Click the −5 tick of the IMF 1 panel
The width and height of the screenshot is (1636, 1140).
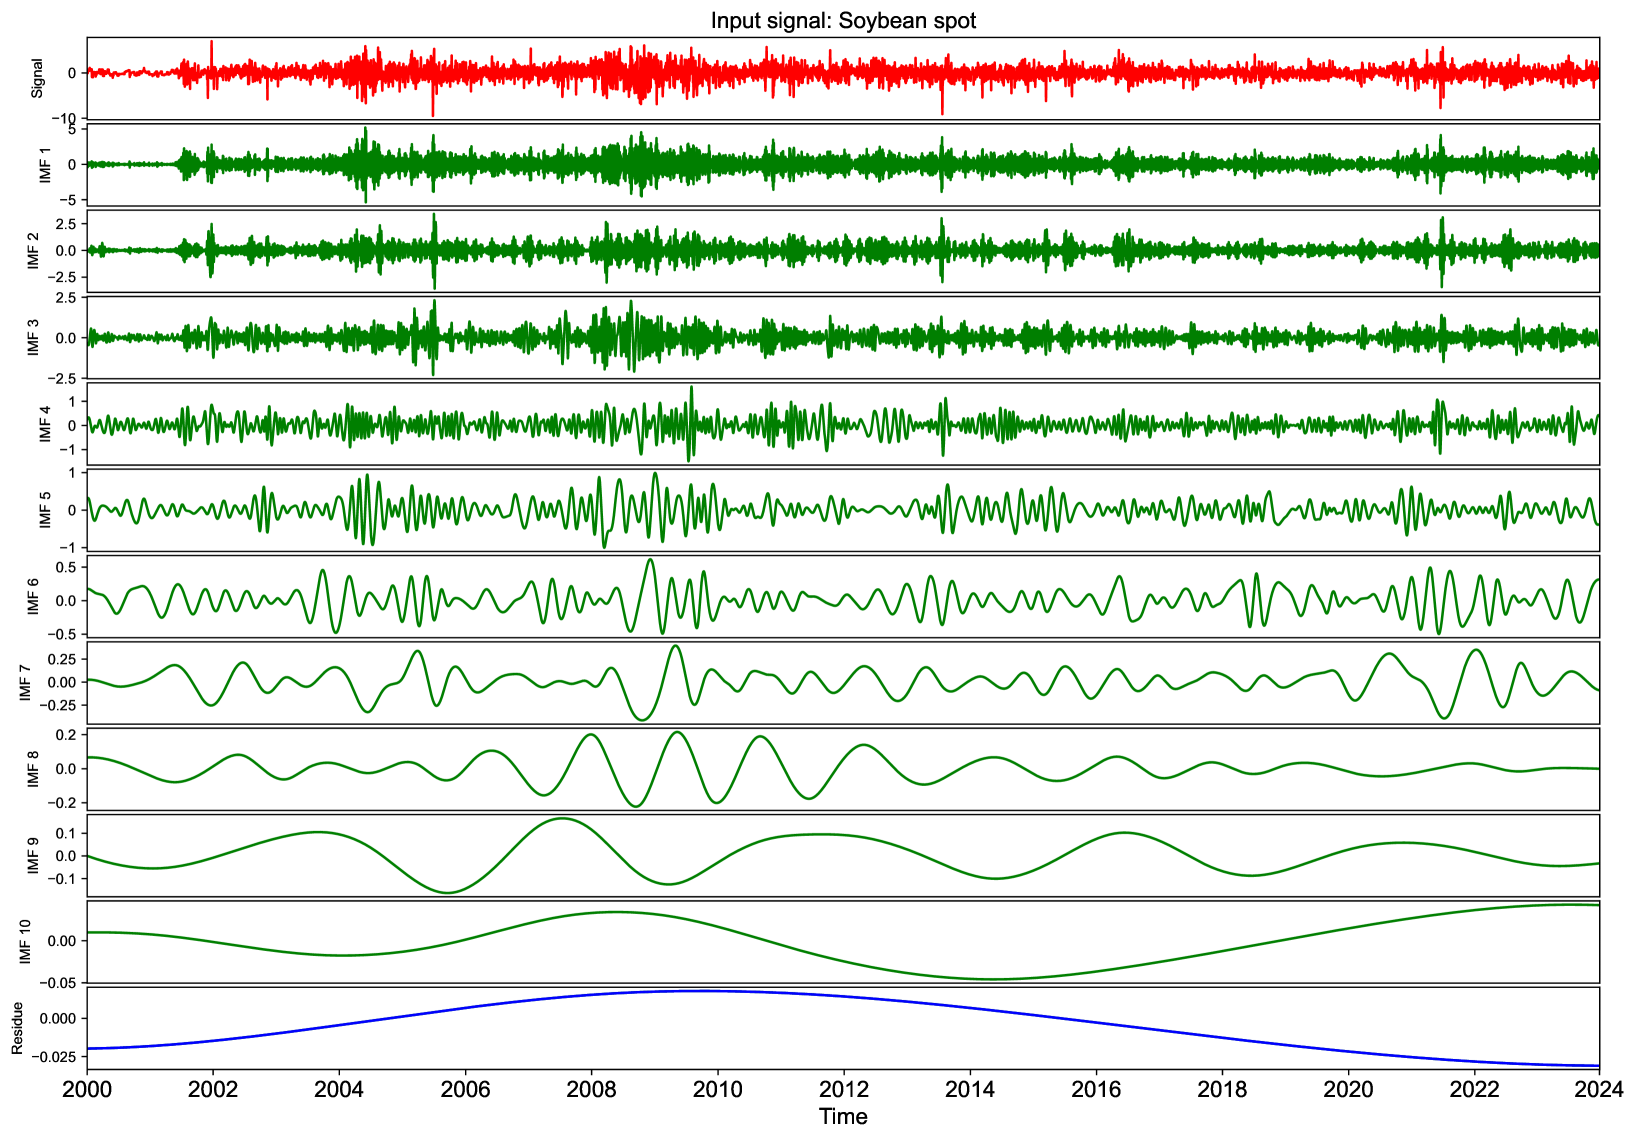click(68, 198)
